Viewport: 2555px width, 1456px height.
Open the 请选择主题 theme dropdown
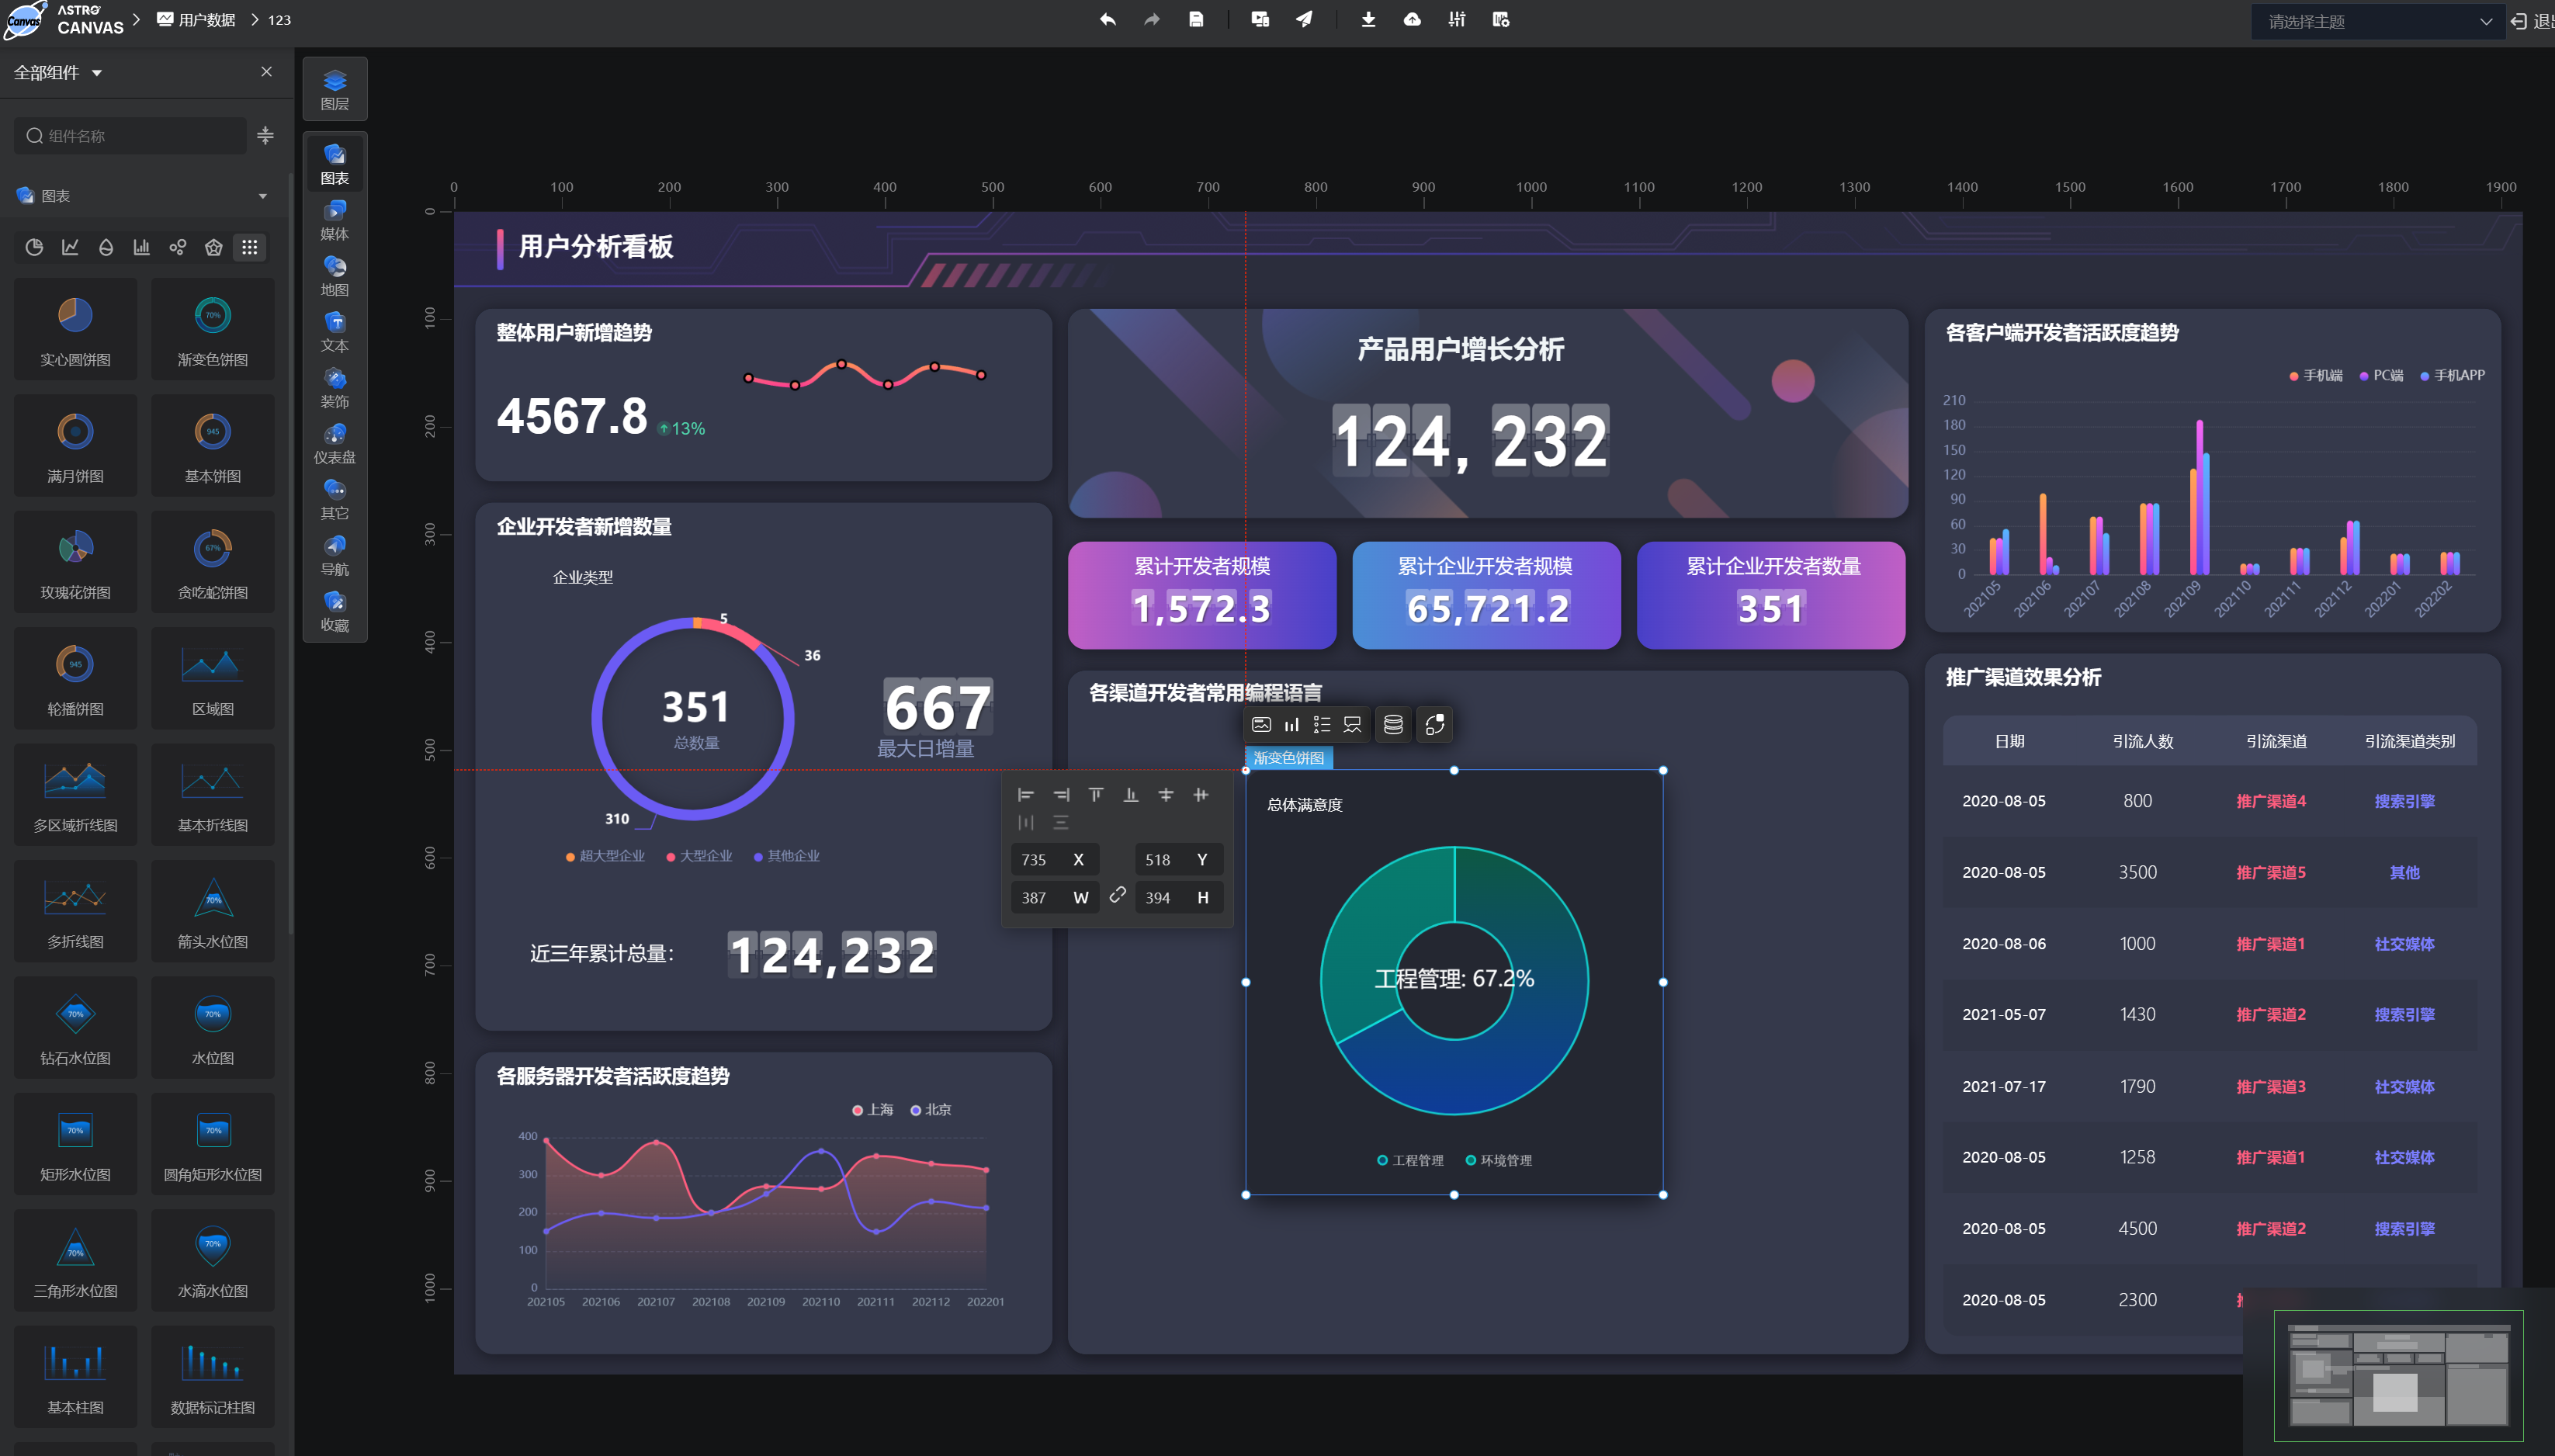2376,22
